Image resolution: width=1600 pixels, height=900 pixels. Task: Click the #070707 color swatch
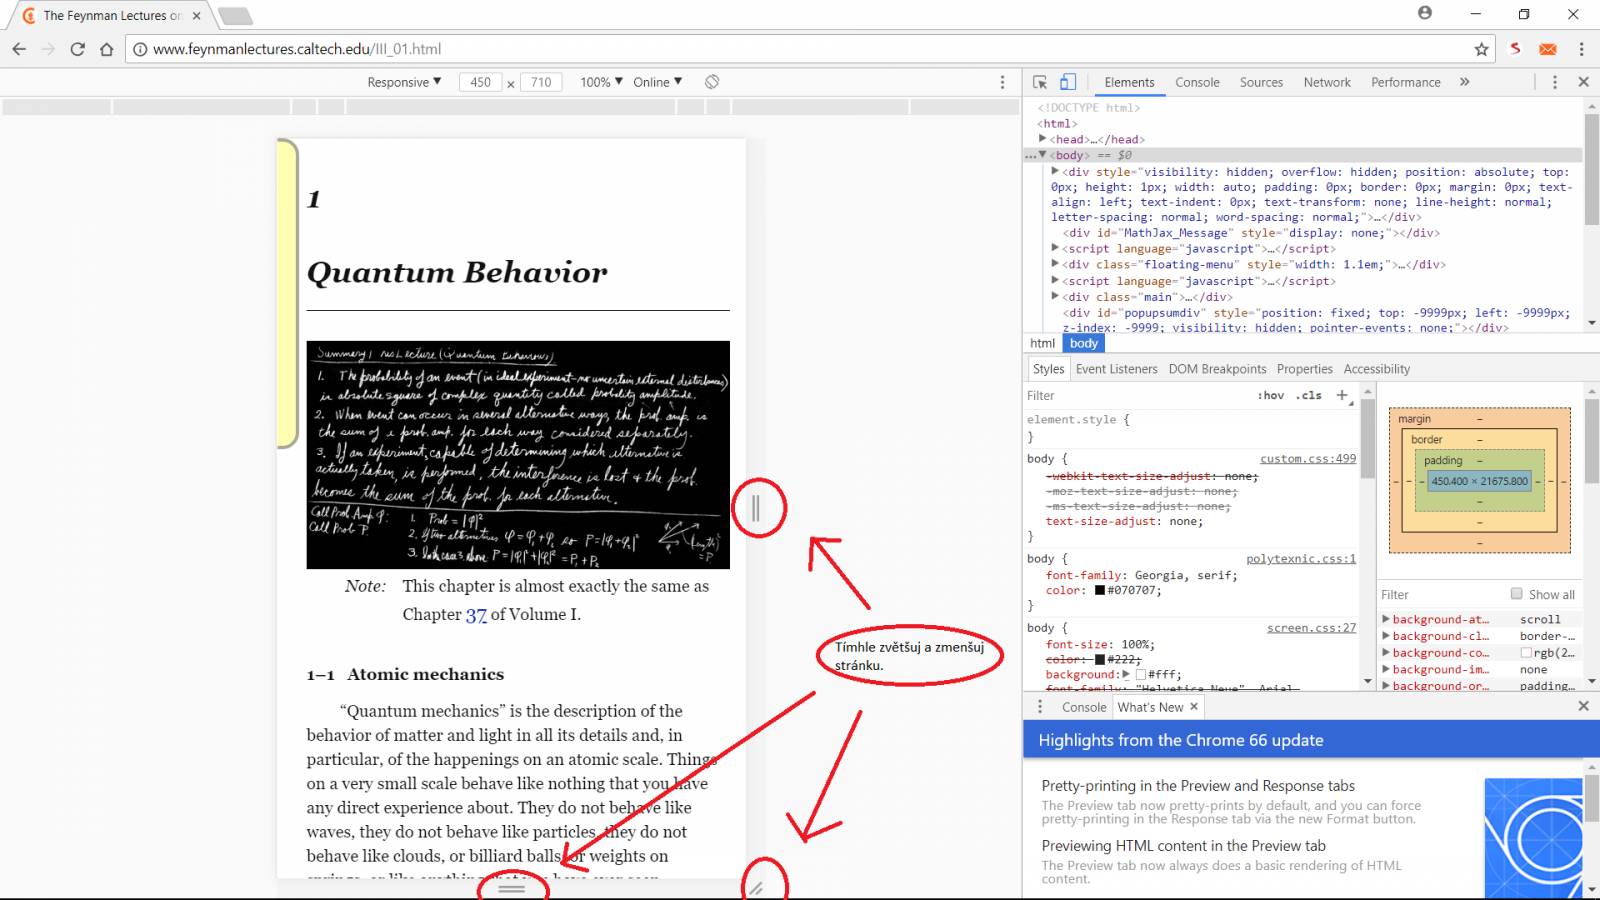pyautogui.click(x=1100, y=591)
